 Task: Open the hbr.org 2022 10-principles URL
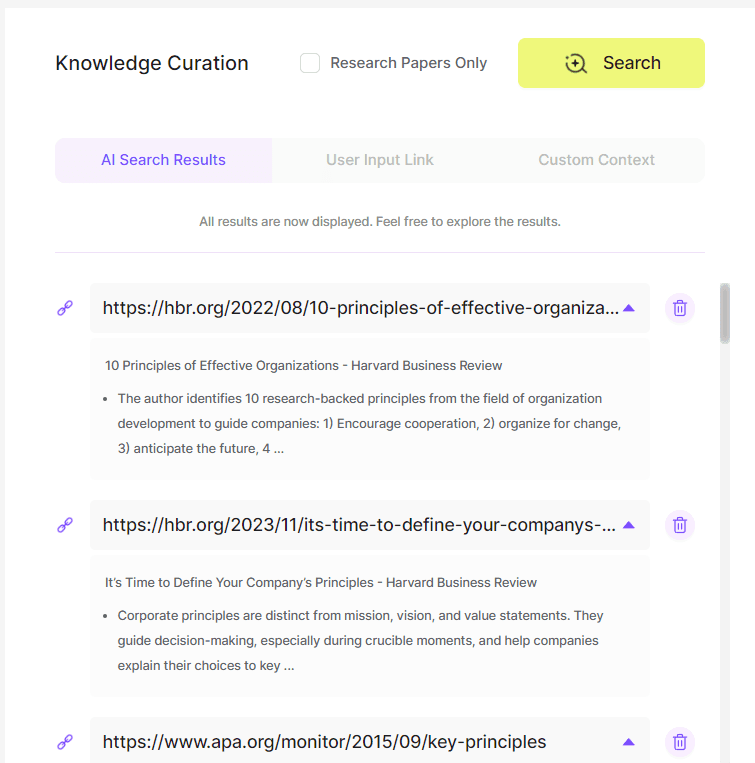[x=360, y=308]
